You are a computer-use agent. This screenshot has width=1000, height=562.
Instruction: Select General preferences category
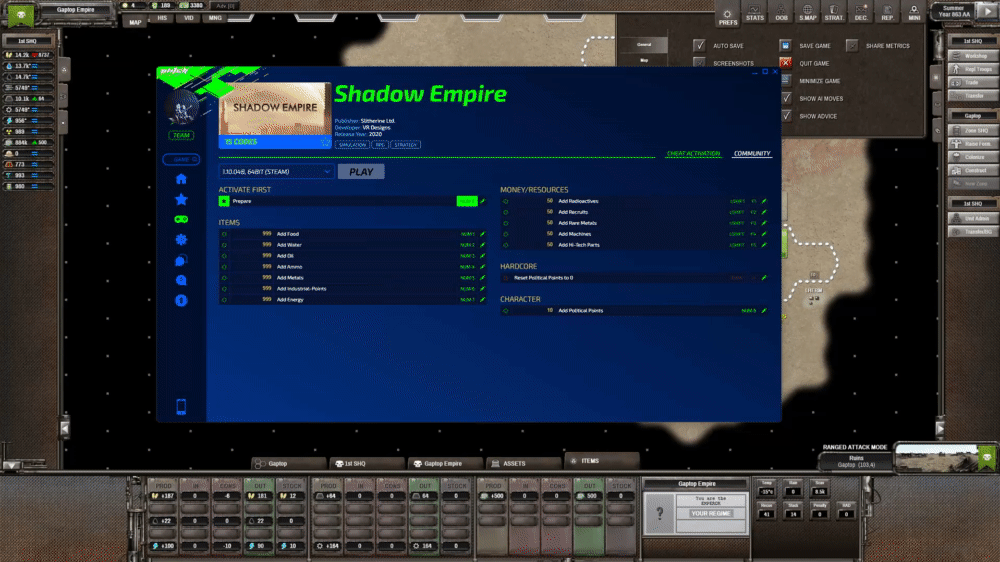click(x=644, y=45)
